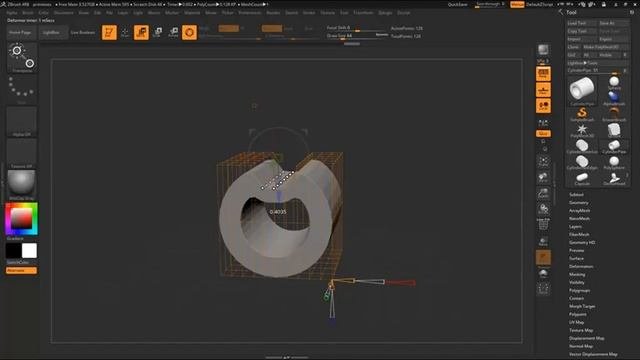640x360 pixels.
Task: Select the PolyMesh3D star tool thumbnail
Action: 582,131
